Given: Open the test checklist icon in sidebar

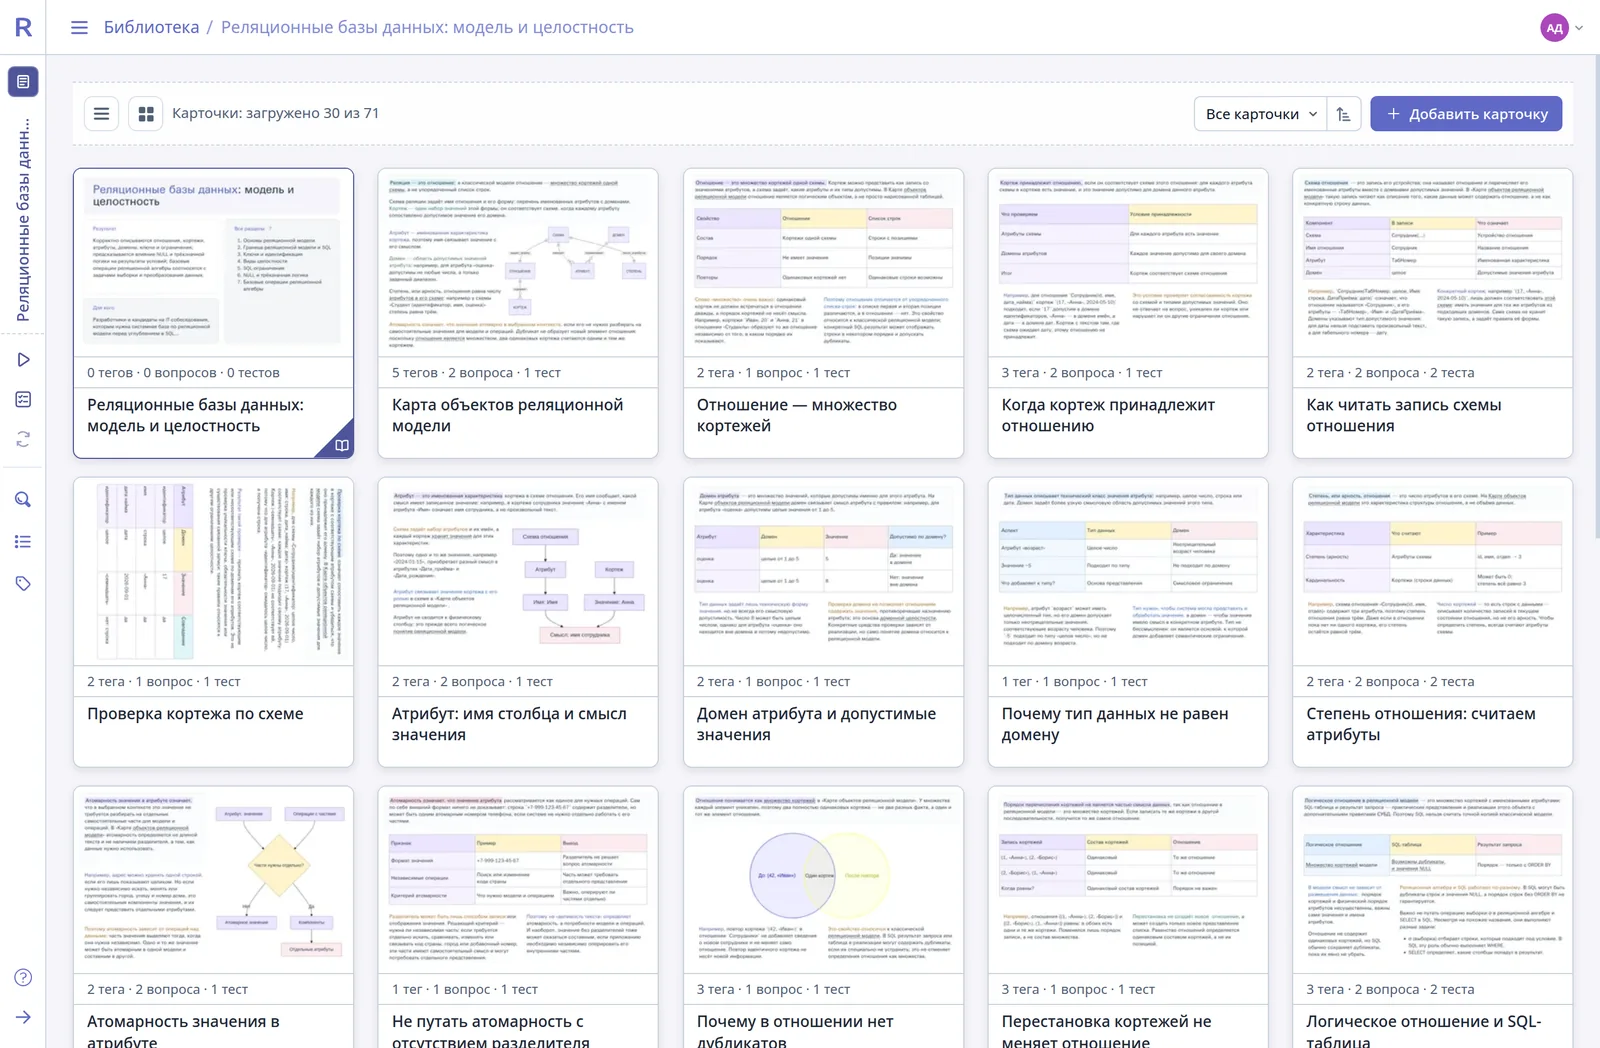Looking at the screenshot, I should click(23, 399).
